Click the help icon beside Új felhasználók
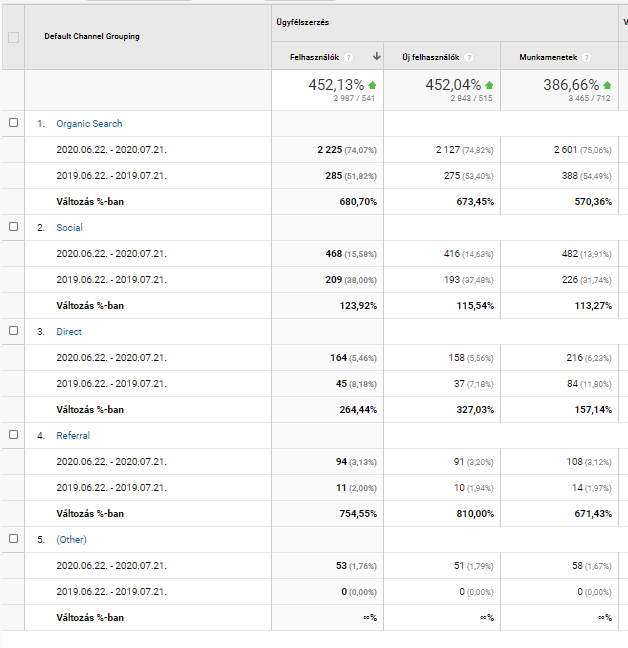The height and width of the screenshot is (648, 628). click(469, 58)
